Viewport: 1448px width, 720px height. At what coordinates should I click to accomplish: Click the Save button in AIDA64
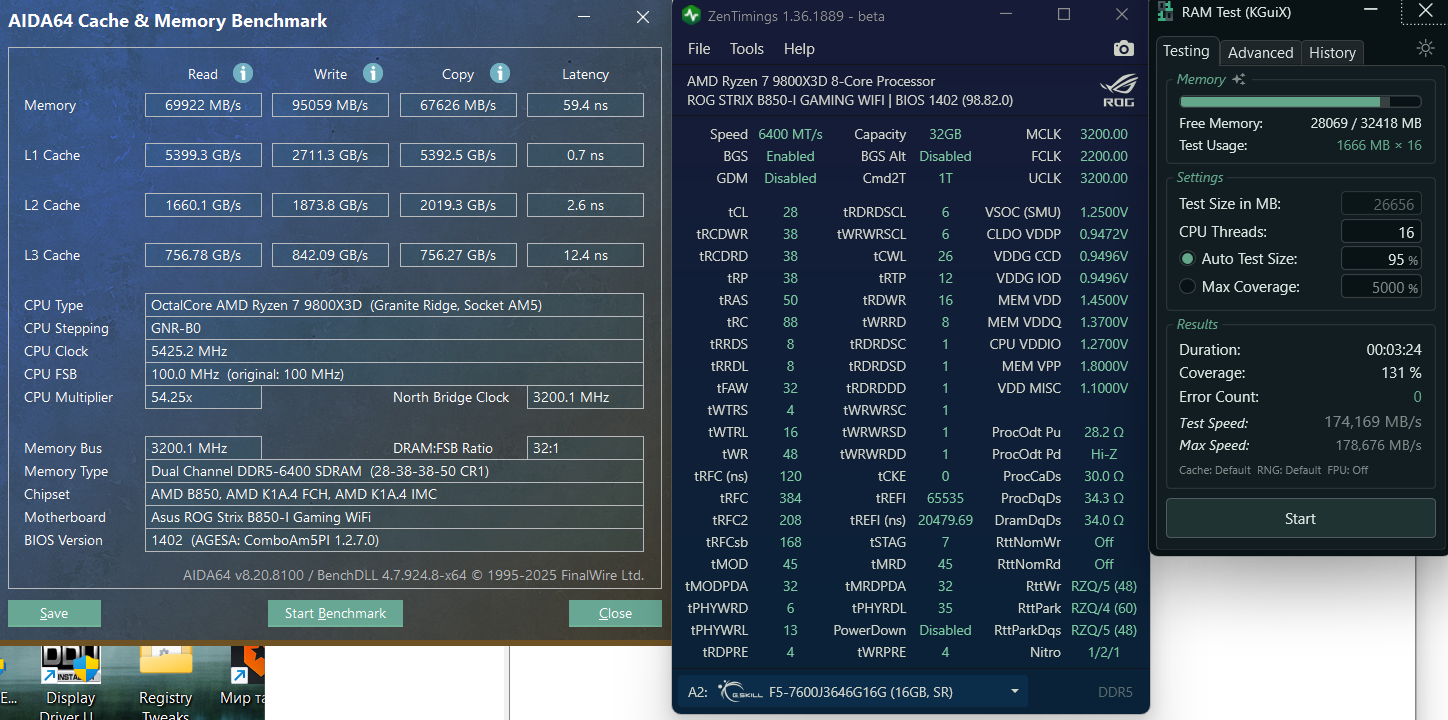54,613
